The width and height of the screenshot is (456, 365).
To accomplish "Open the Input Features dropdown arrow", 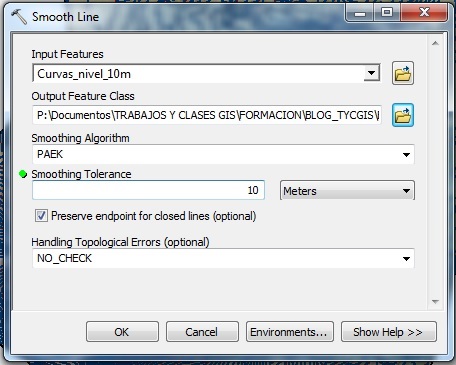I will tap(371, 73).
